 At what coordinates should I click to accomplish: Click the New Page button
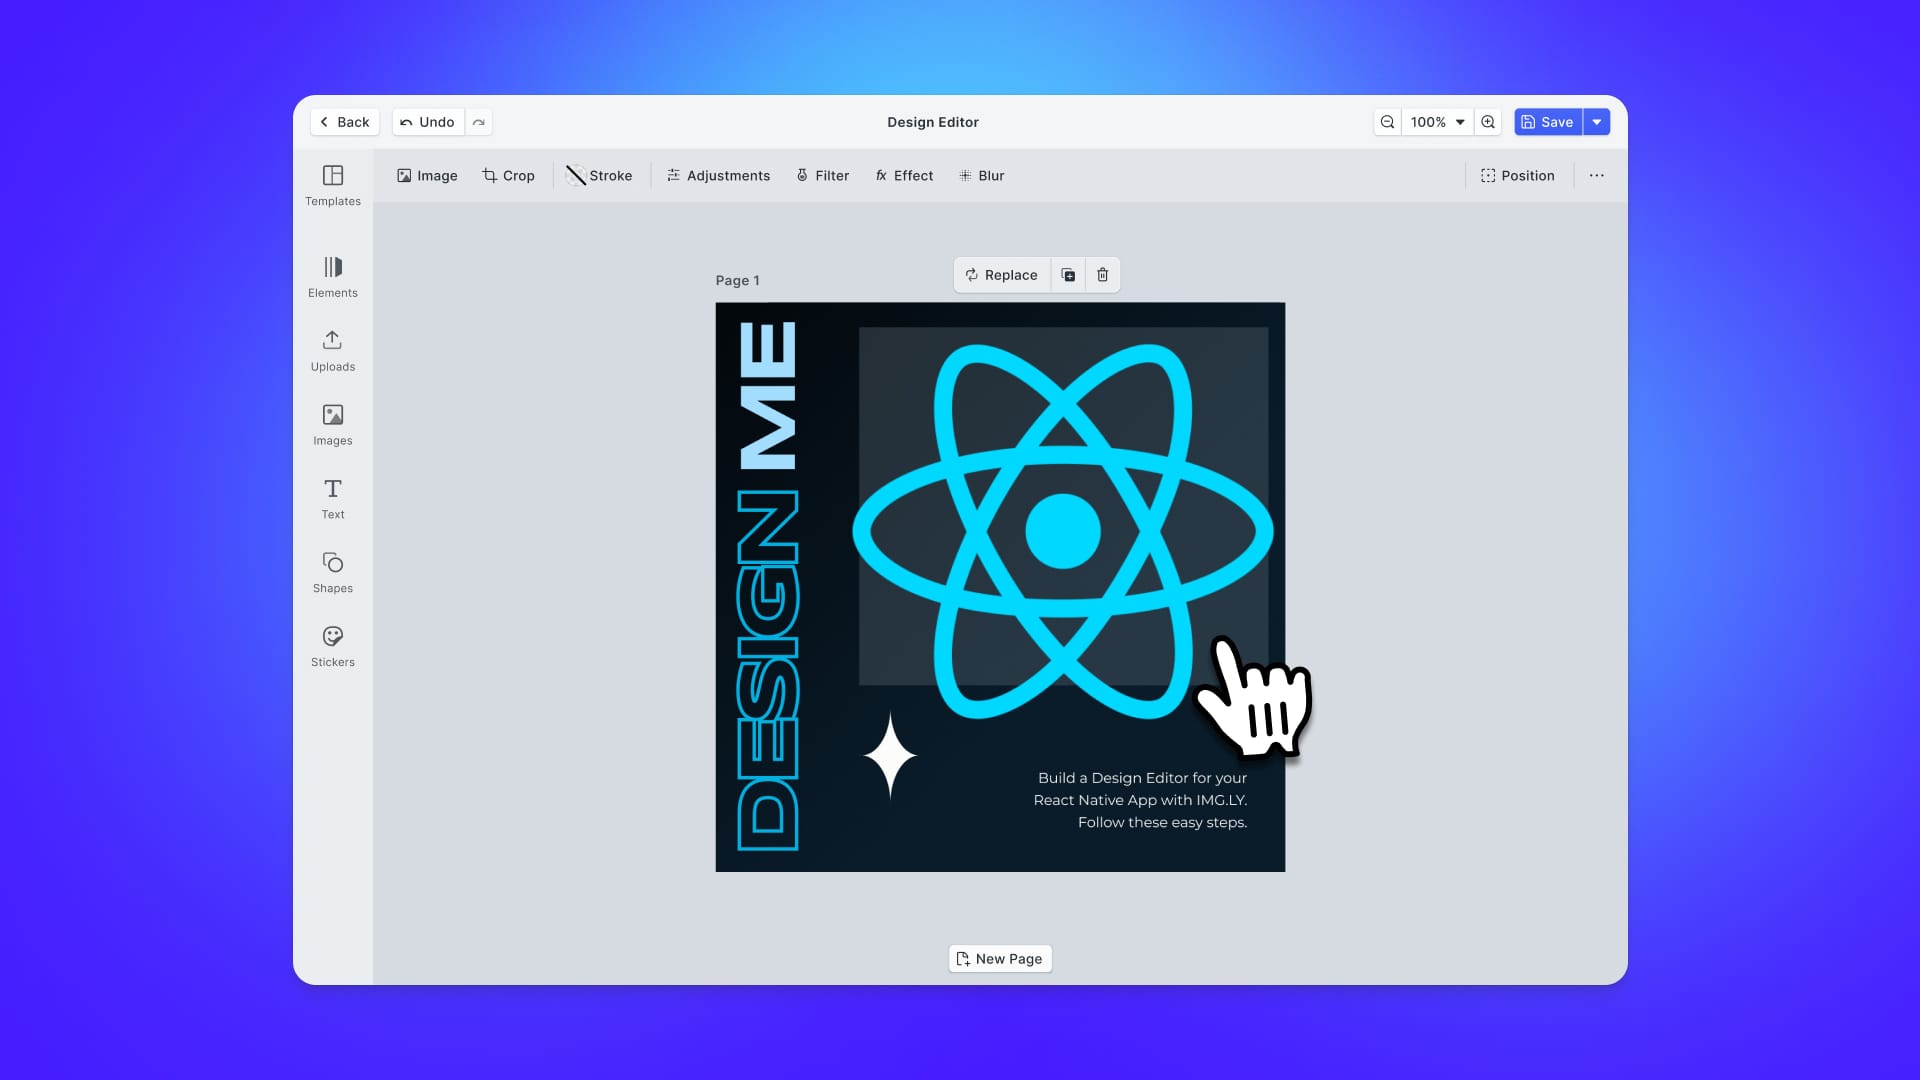coord(1000,957)
